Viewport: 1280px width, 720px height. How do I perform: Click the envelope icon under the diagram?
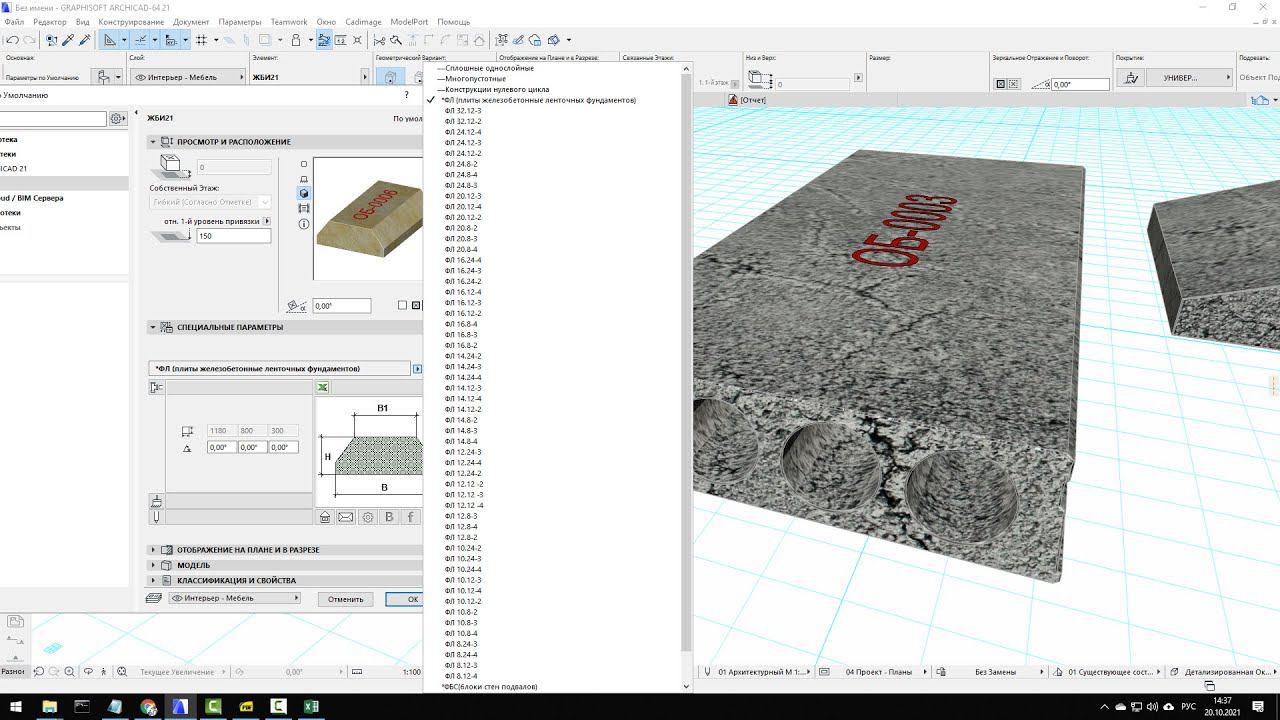coord(346,517)
